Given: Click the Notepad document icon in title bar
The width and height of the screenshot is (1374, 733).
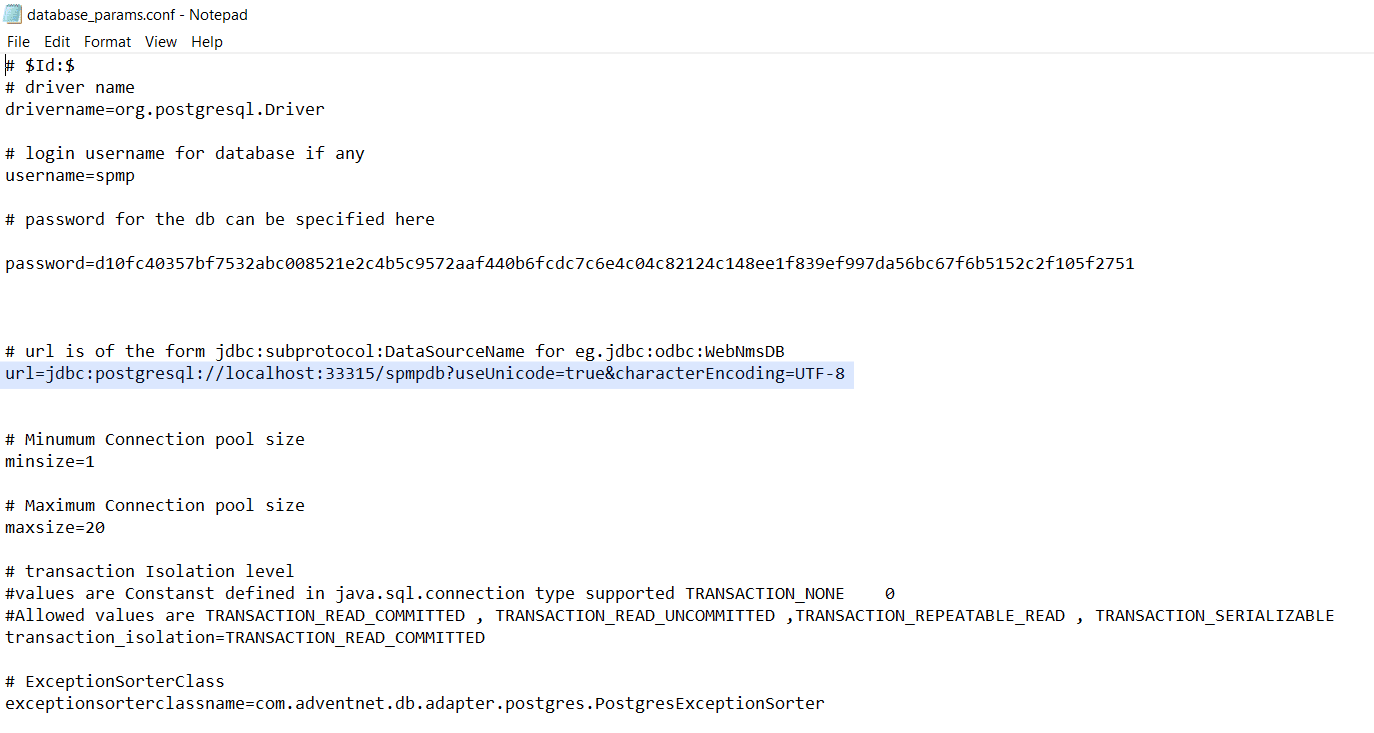Looking at the screenshot, I should click(12, 14).
